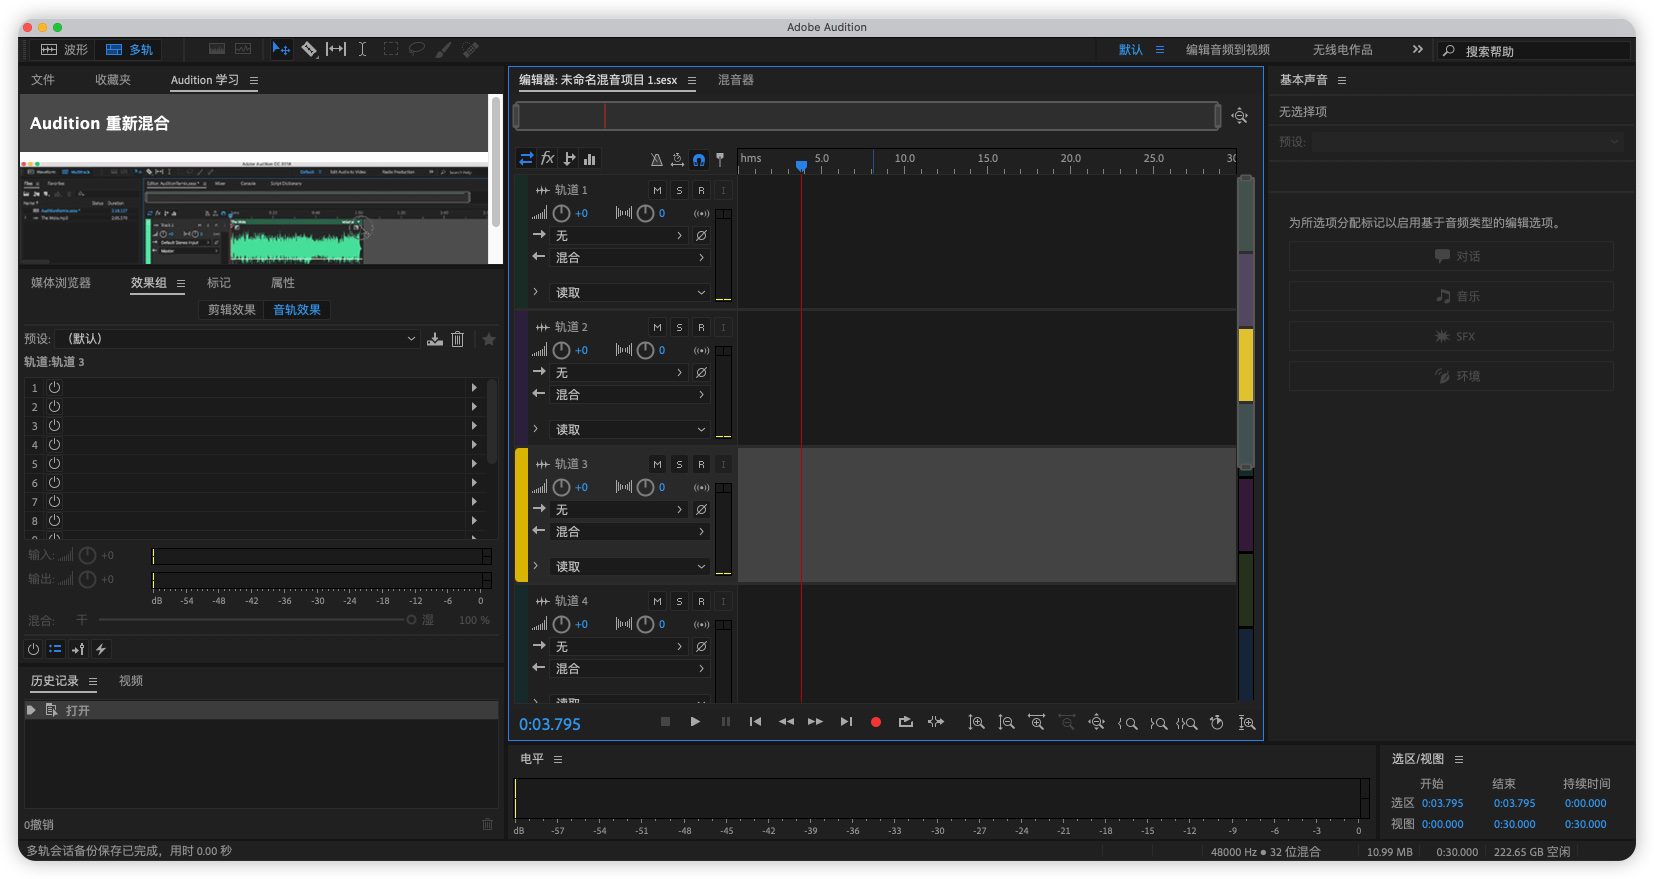Image resolution: width=1654 pixels, height=879 pixels.
Task: Open the 预设 (默认) preset dropdown
Action: (240, 339)
